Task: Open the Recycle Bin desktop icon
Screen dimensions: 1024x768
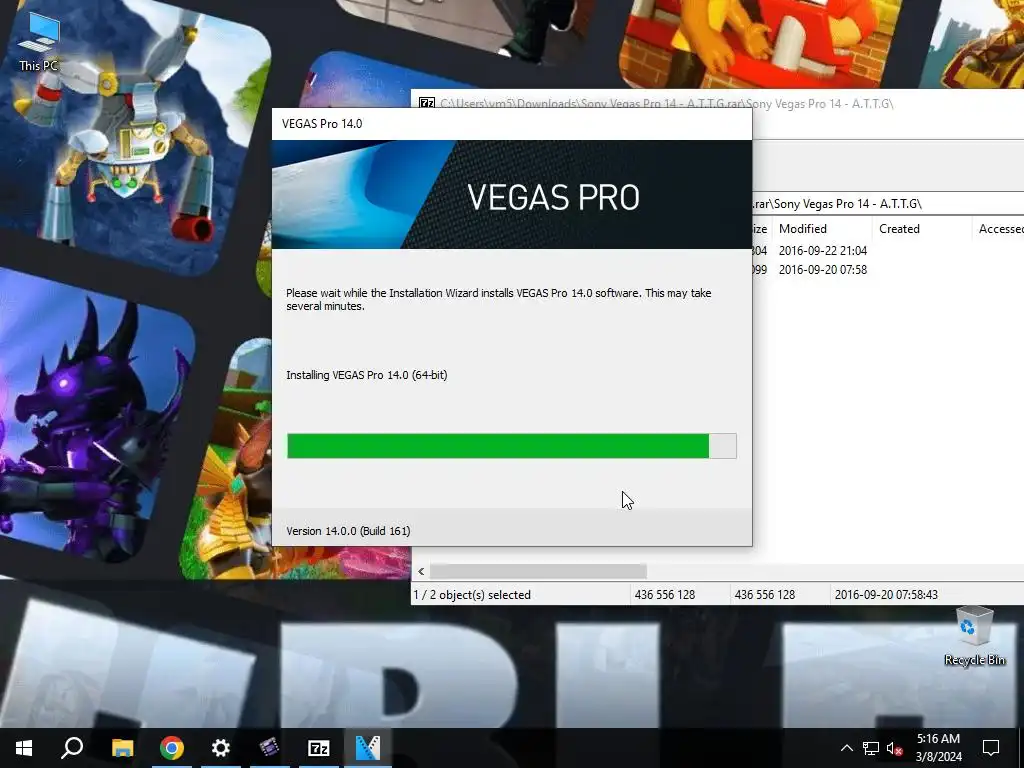Action: [x=974, y=636]
